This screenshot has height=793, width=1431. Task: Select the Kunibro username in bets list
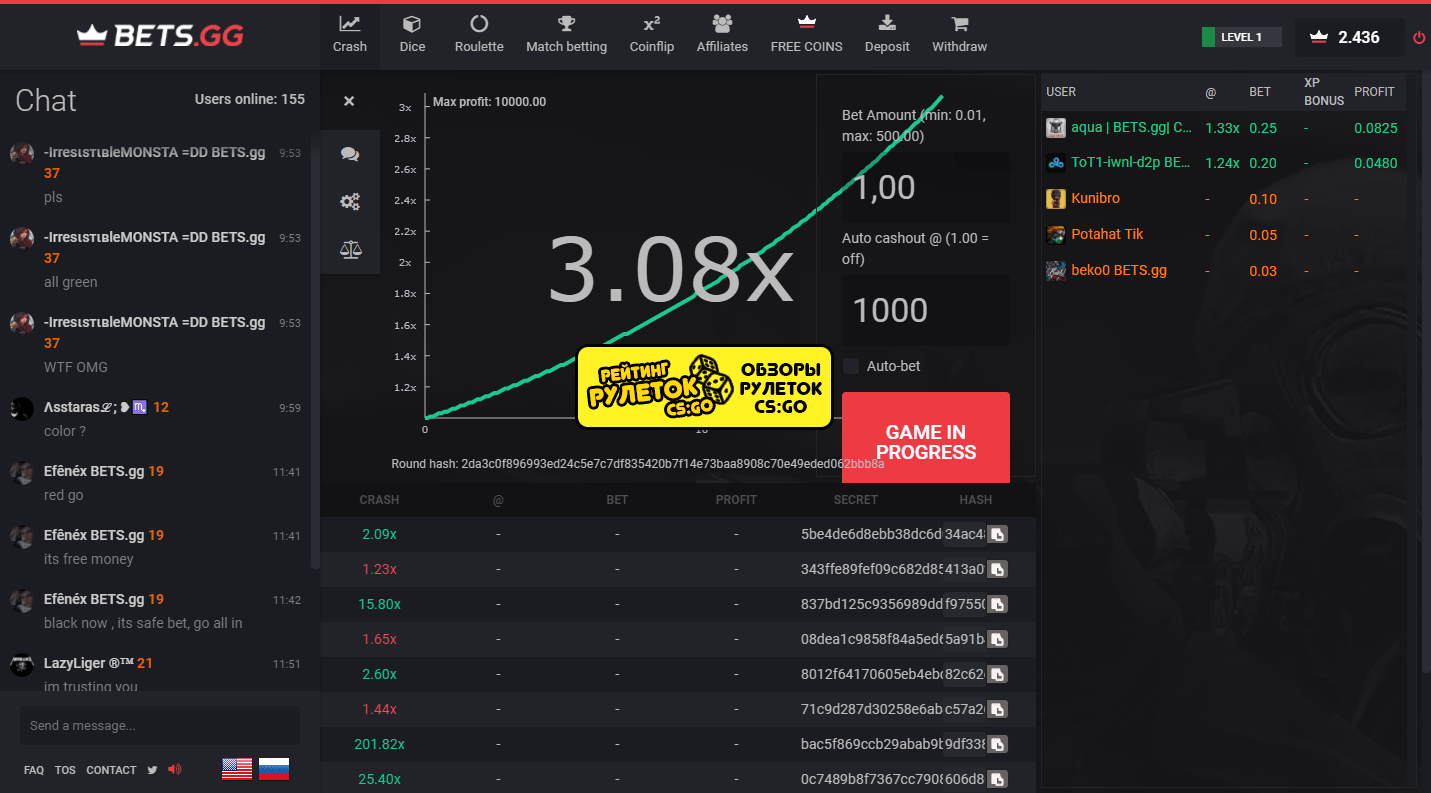(x=1097, y=199)
